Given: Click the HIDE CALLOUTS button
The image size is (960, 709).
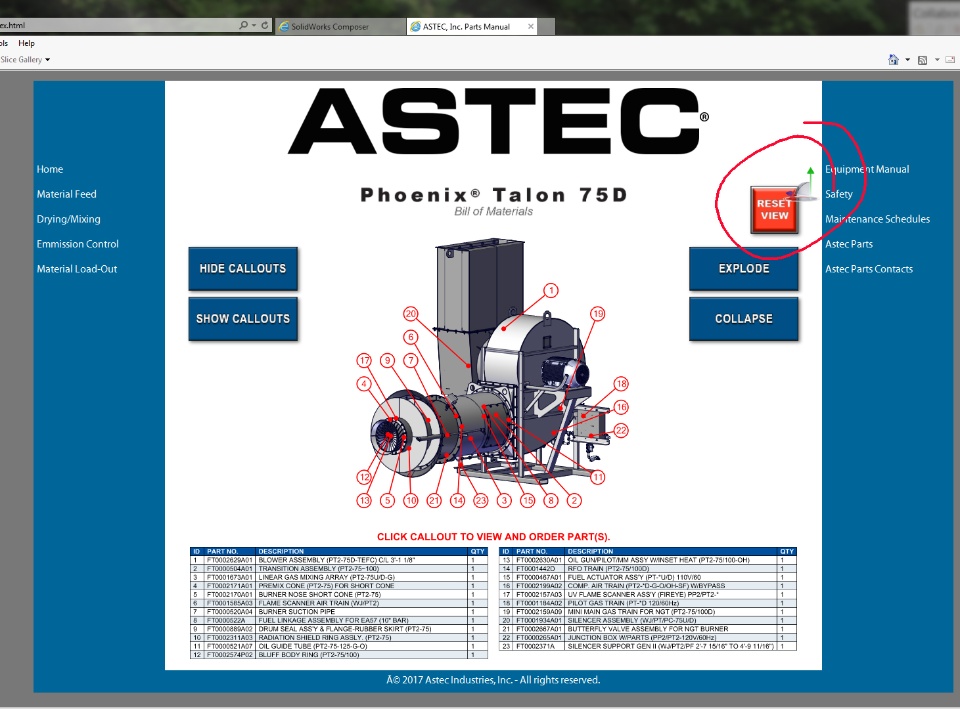Looking at the screenshot, I should 243,268.
